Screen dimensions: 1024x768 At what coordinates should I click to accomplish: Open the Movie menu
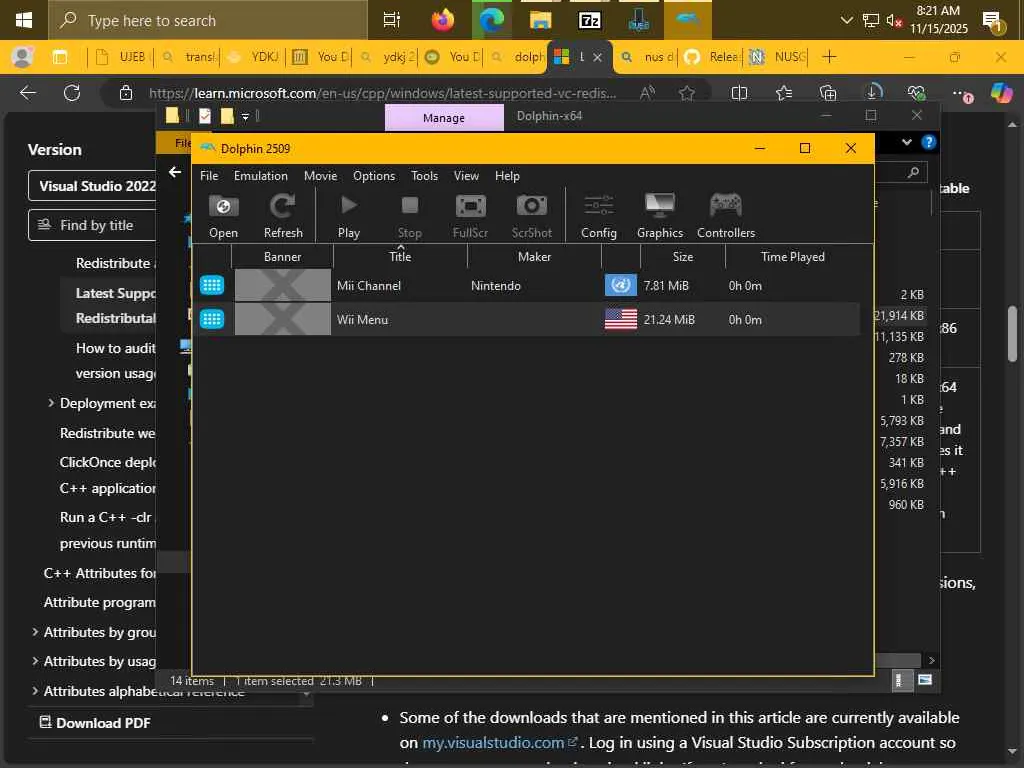320,176
